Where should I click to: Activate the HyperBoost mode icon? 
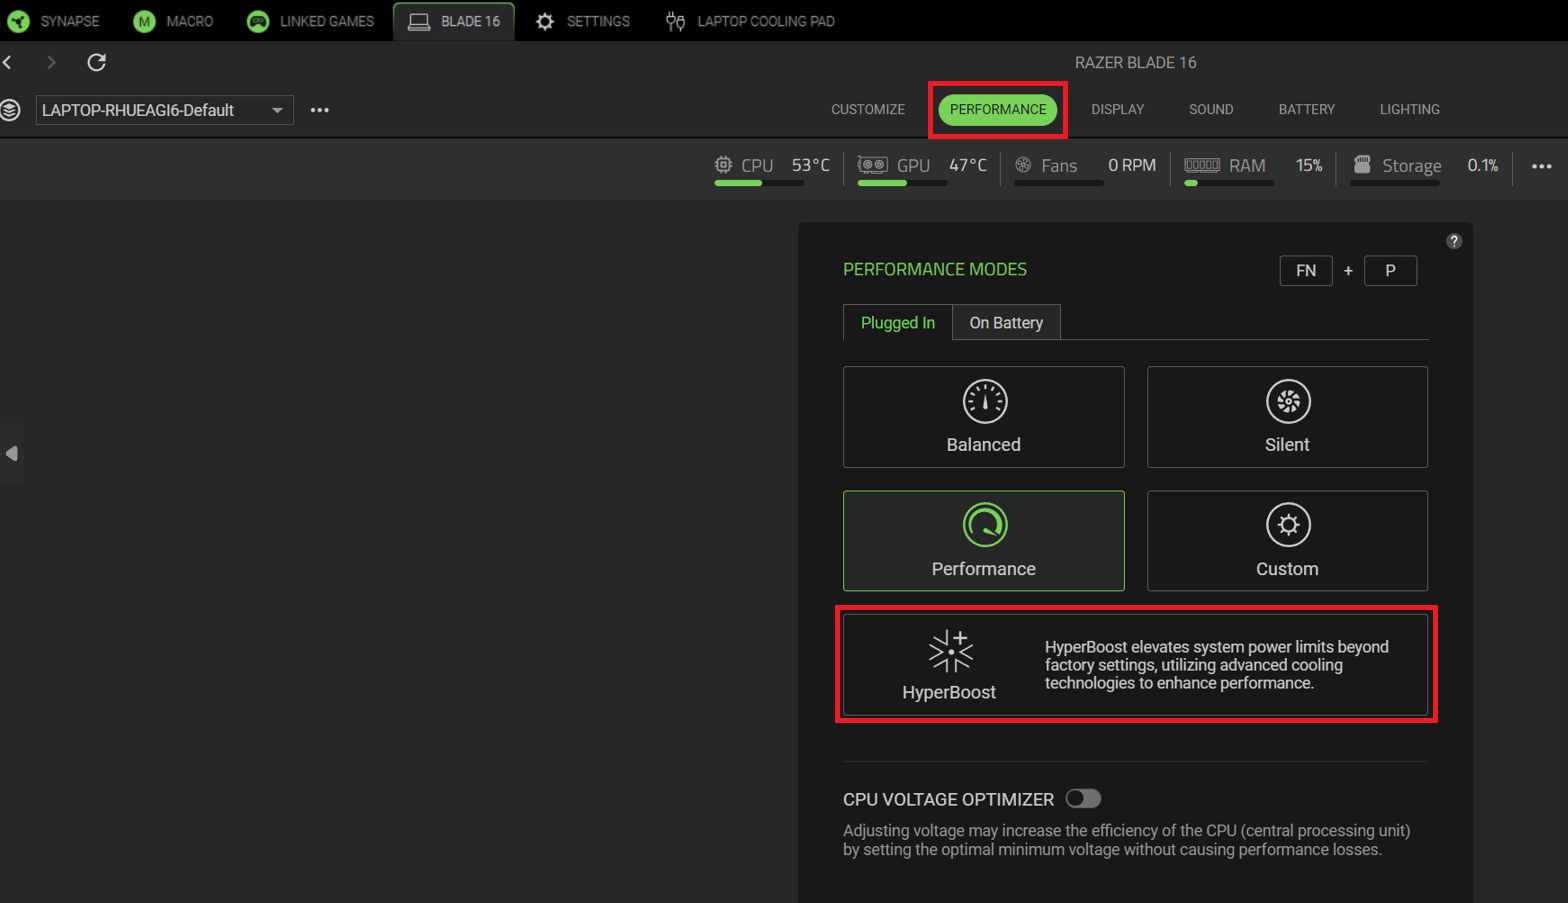949,652
